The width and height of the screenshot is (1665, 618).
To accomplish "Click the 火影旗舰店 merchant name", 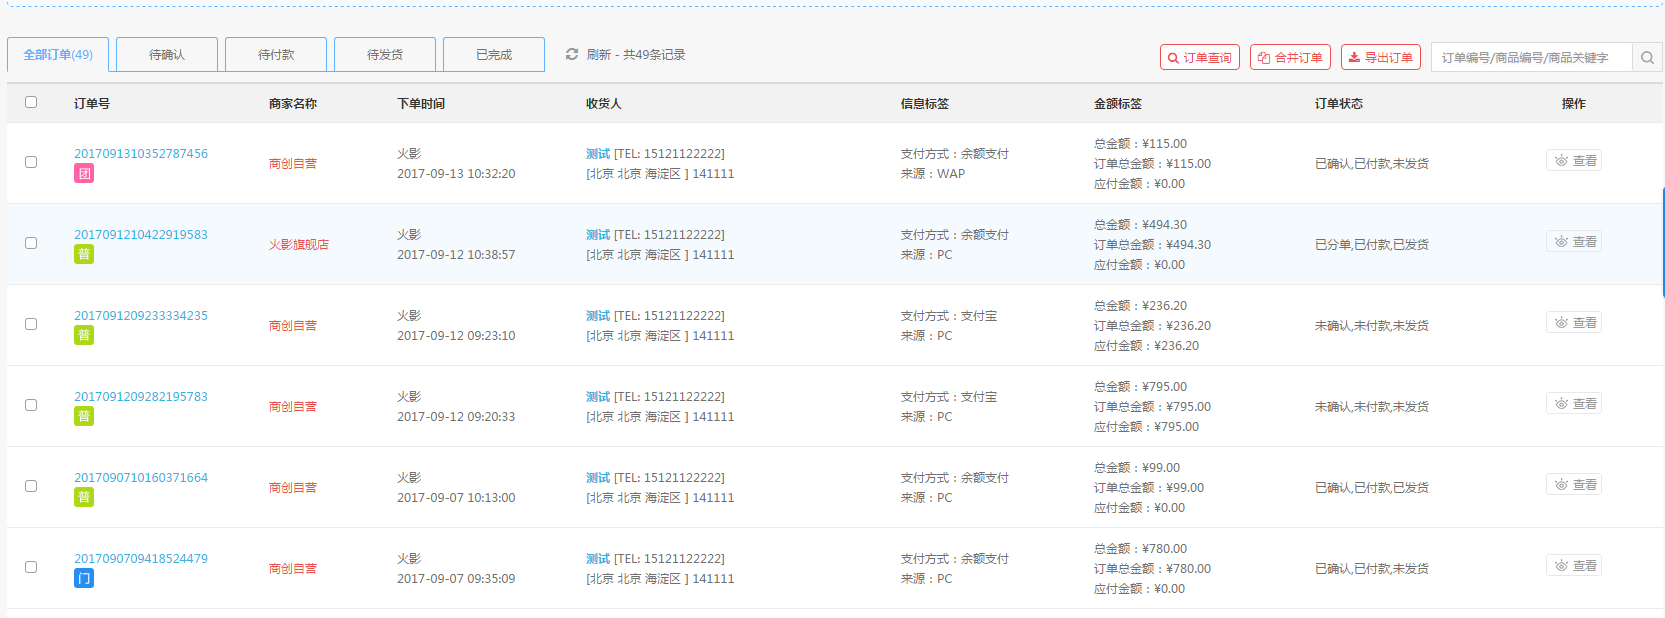I will (299, 245).
